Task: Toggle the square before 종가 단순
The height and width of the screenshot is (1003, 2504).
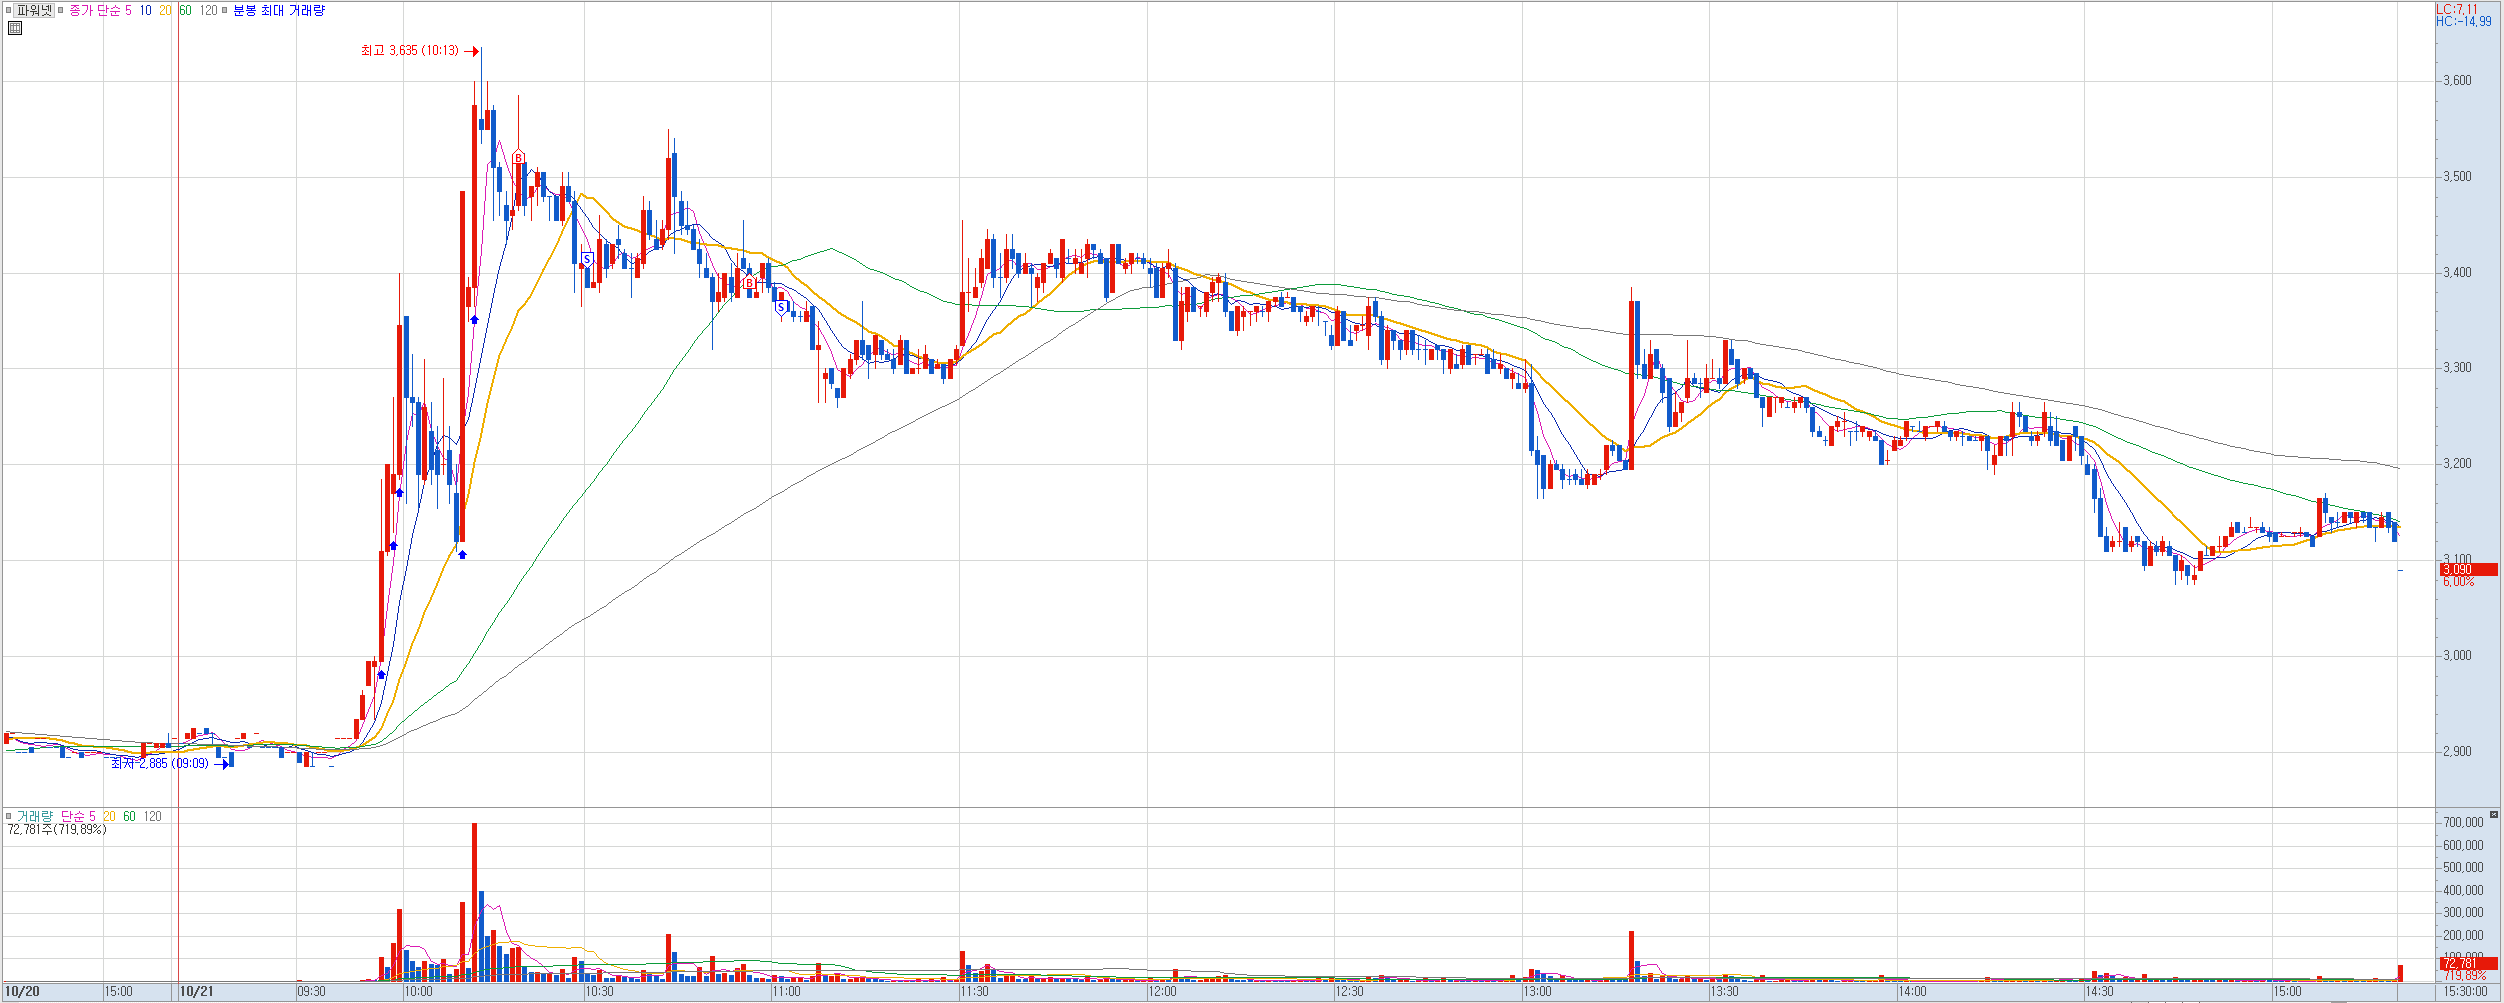Action: (61, 10)
